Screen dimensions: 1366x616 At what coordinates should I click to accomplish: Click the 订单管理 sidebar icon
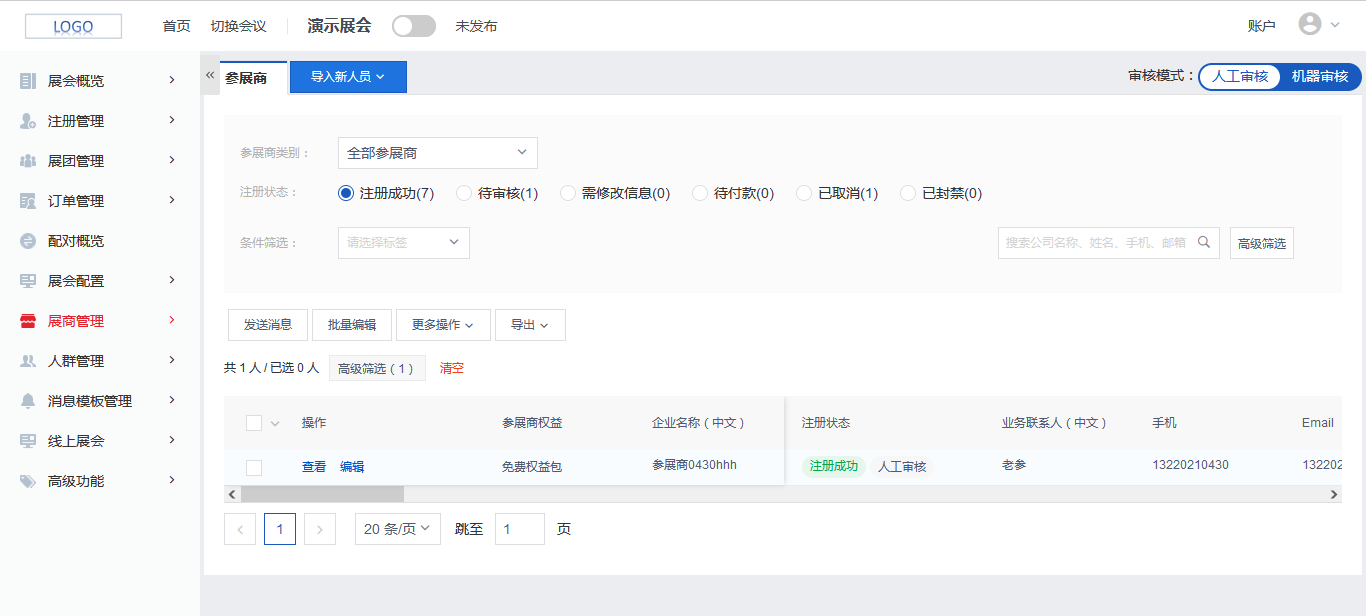(x=28, y=201)
